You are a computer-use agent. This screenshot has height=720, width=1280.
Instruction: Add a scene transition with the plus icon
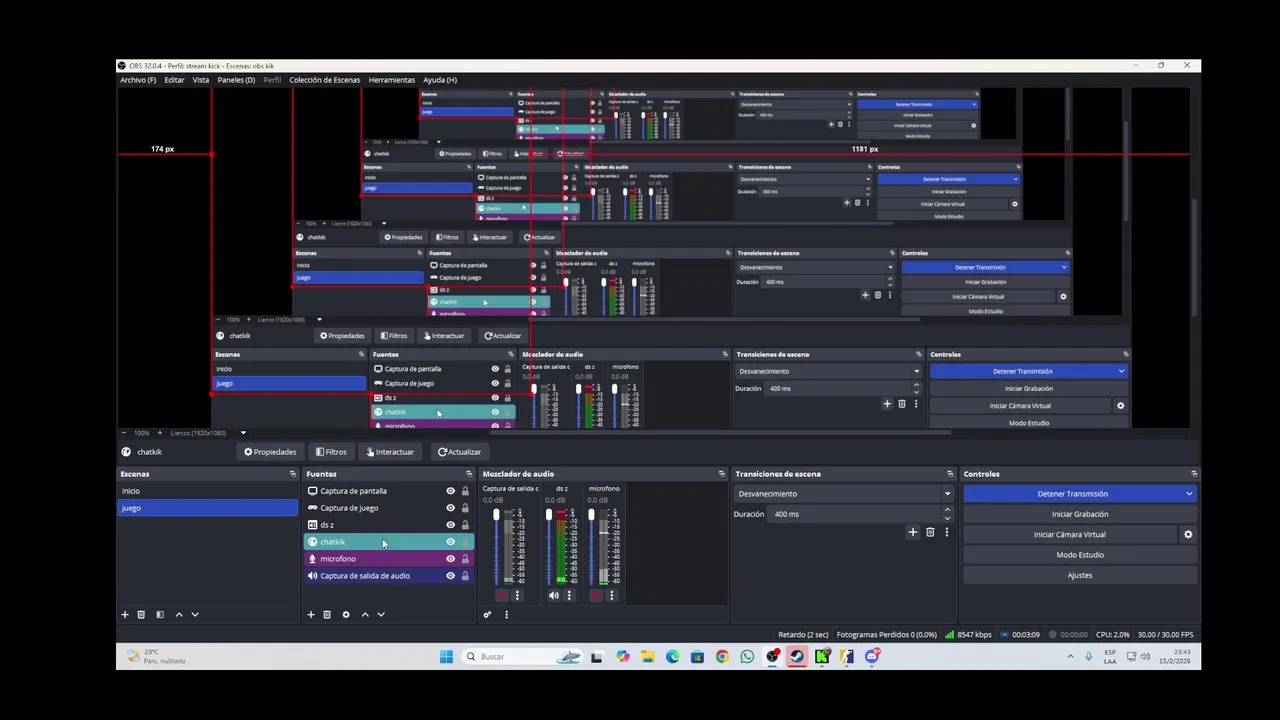[x=912, y=532]
